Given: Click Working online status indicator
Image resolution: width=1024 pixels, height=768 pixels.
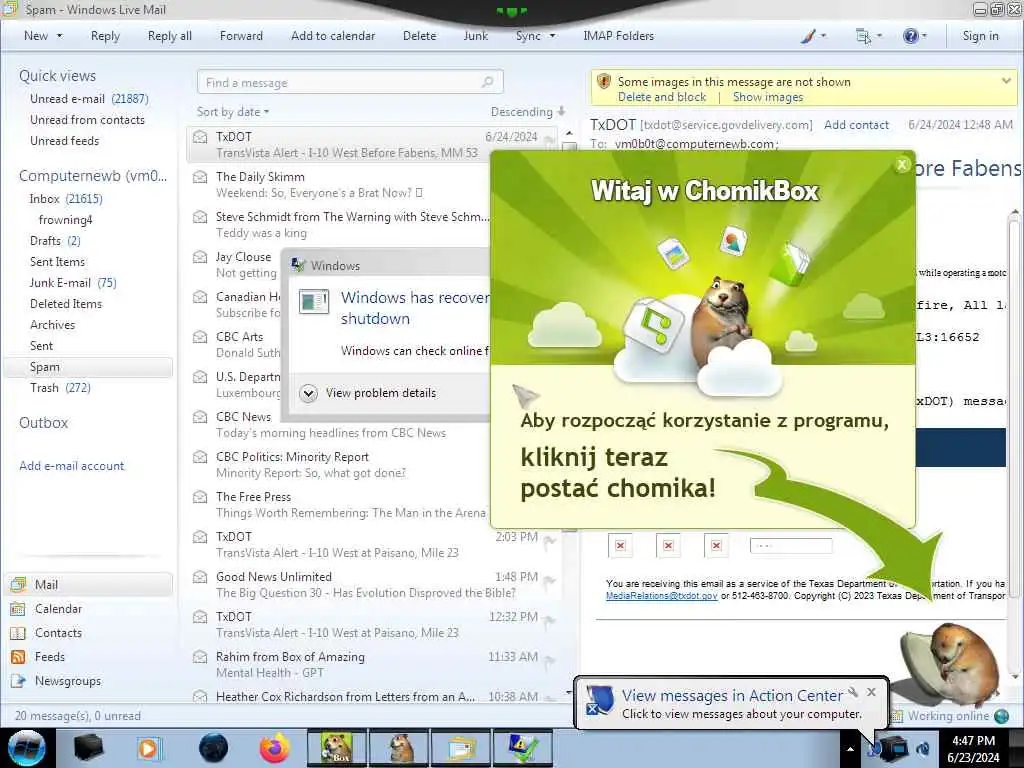Looking at the screenshot, I should coord(949,716).
